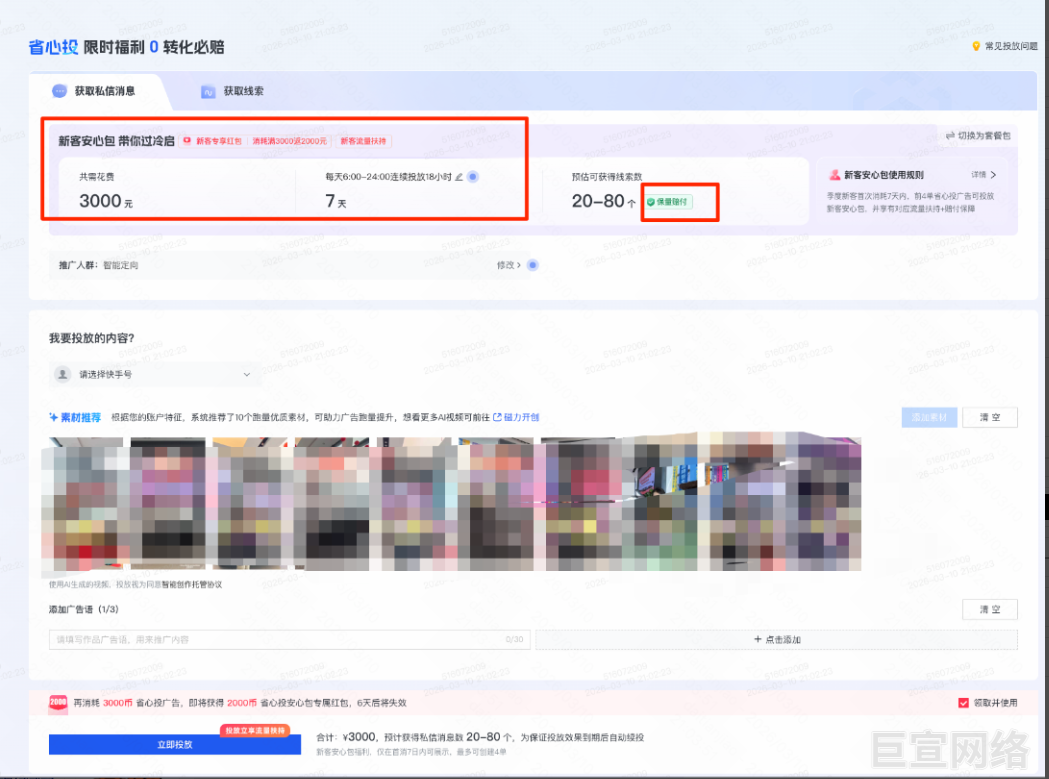This screenshot has height=779, width=1049.
Task: Open 详情 for 新客安心包使用规则
Action: click(983, 175)
